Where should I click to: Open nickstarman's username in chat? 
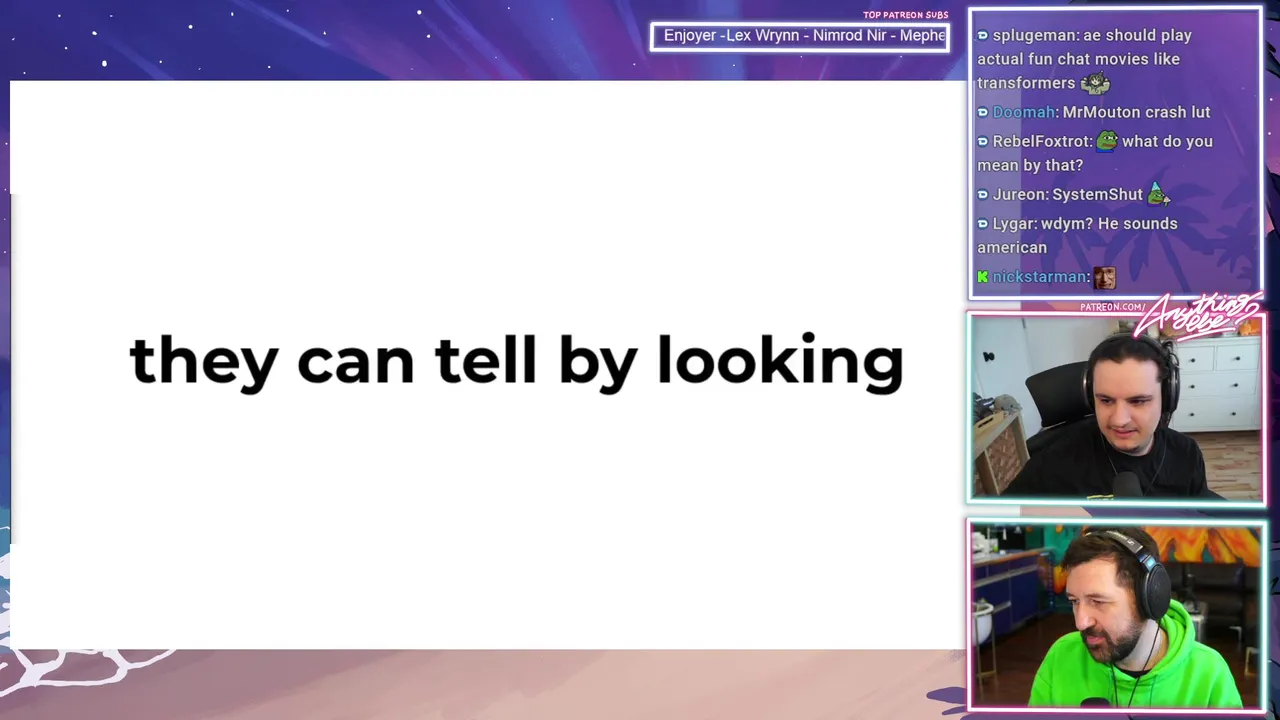(x=1040, y=277)
